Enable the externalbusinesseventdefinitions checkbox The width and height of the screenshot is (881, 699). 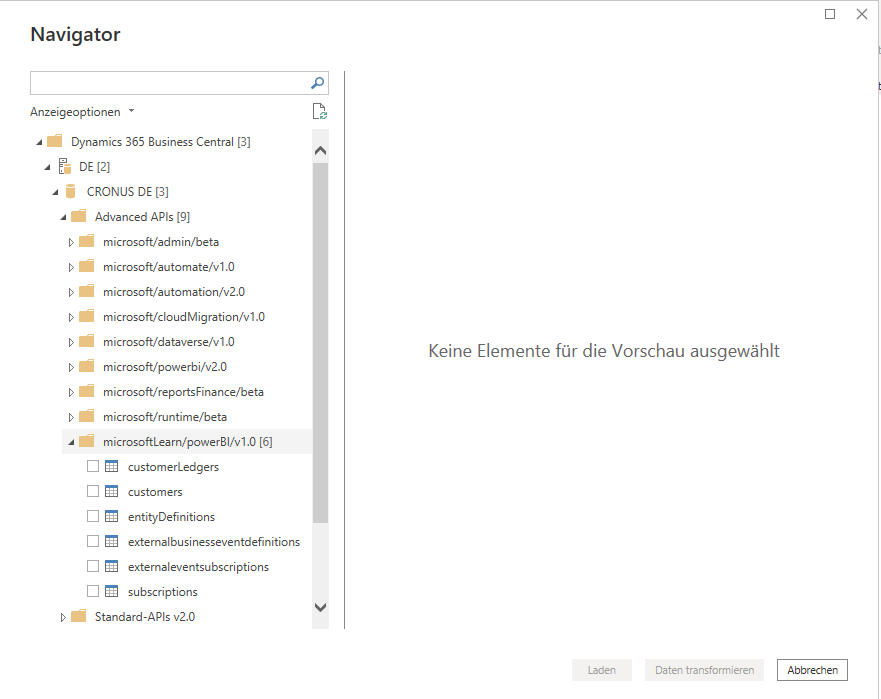click(93, 541)
